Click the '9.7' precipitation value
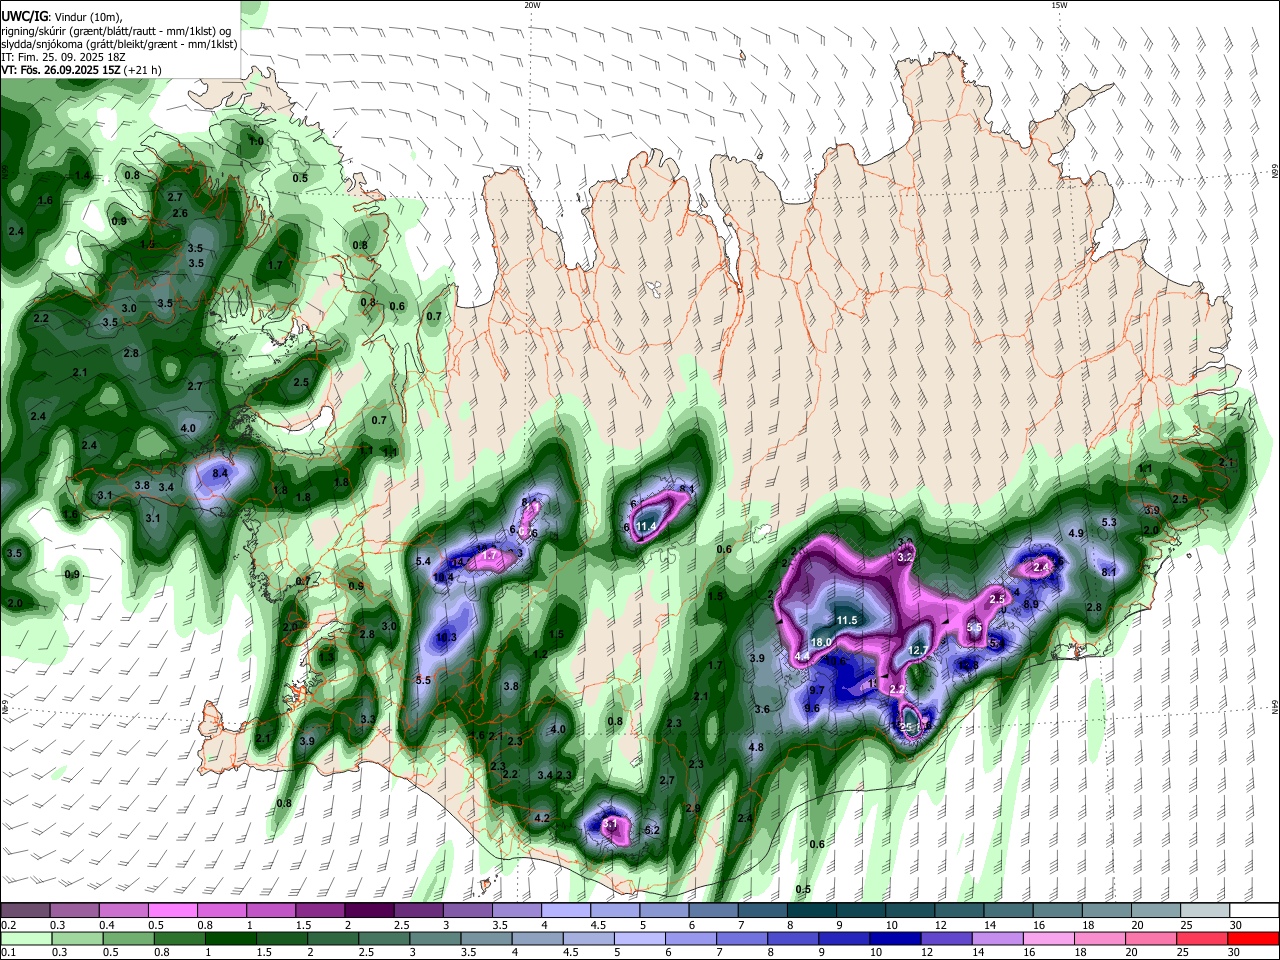Viewport: 1280px width, 960px height. [x=817, y=690]
